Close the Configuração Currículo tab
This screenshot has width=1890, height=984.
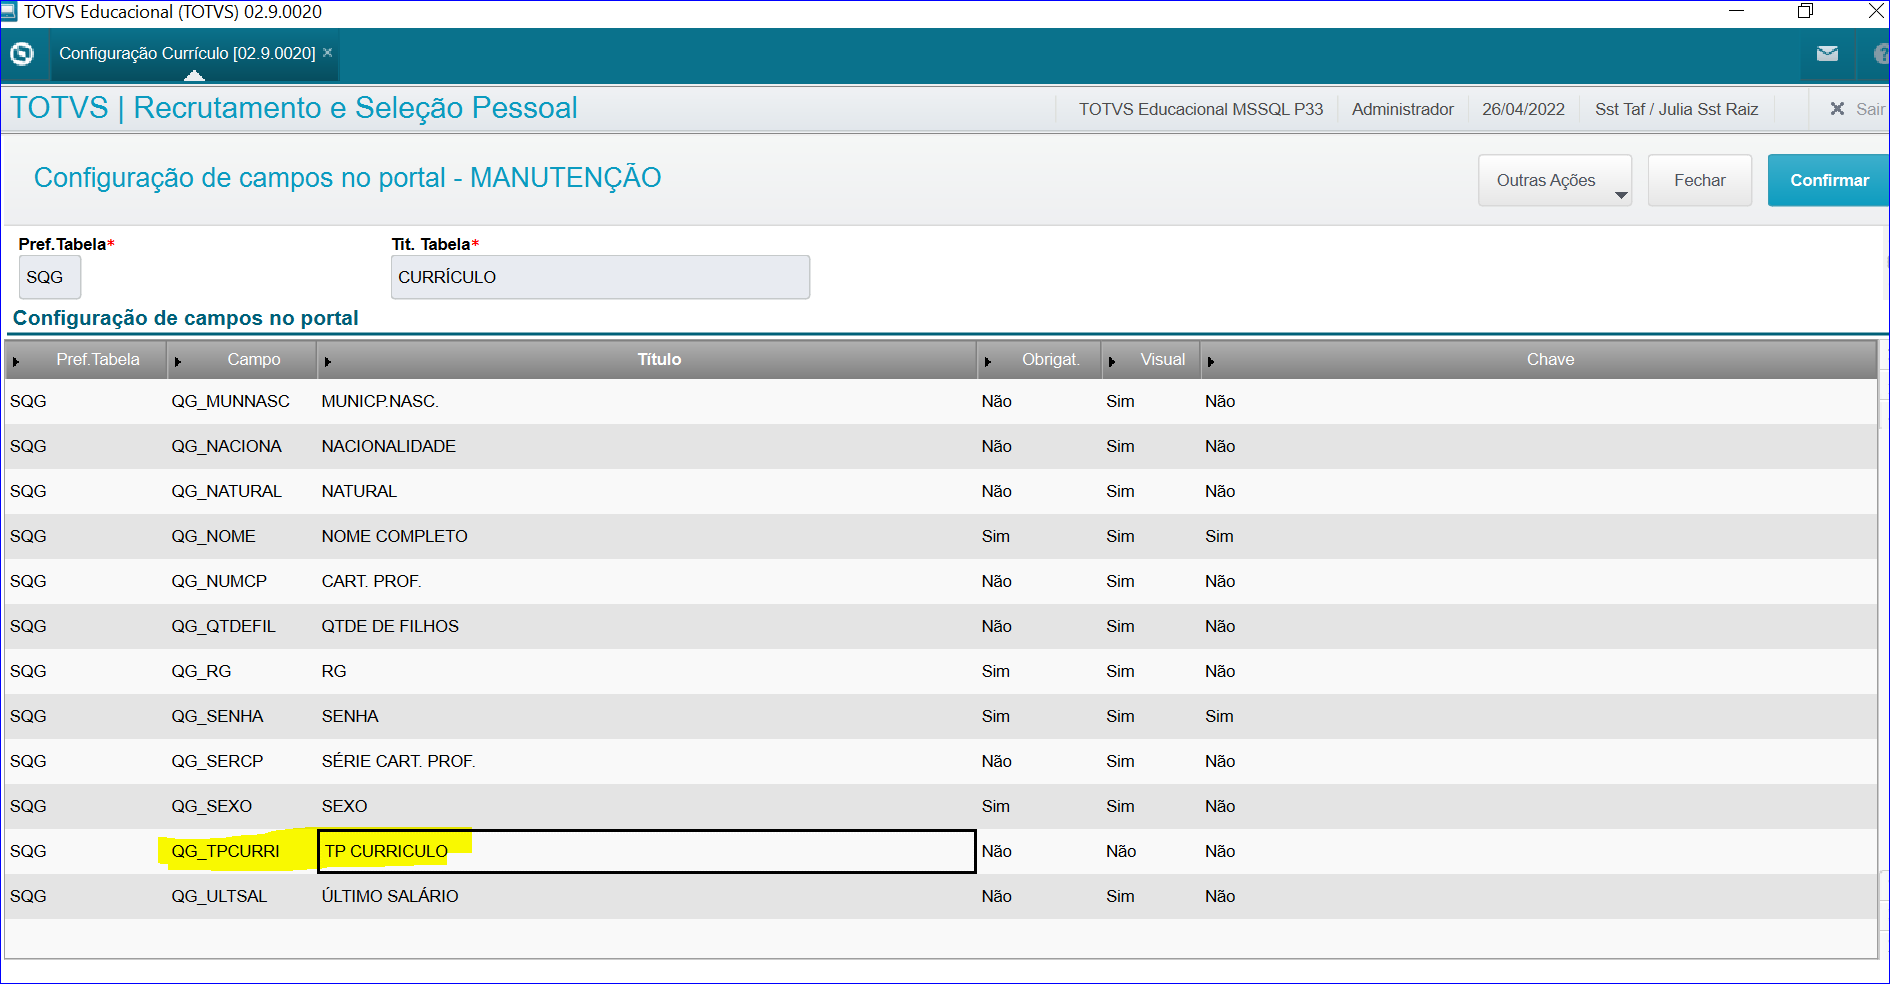327,52
